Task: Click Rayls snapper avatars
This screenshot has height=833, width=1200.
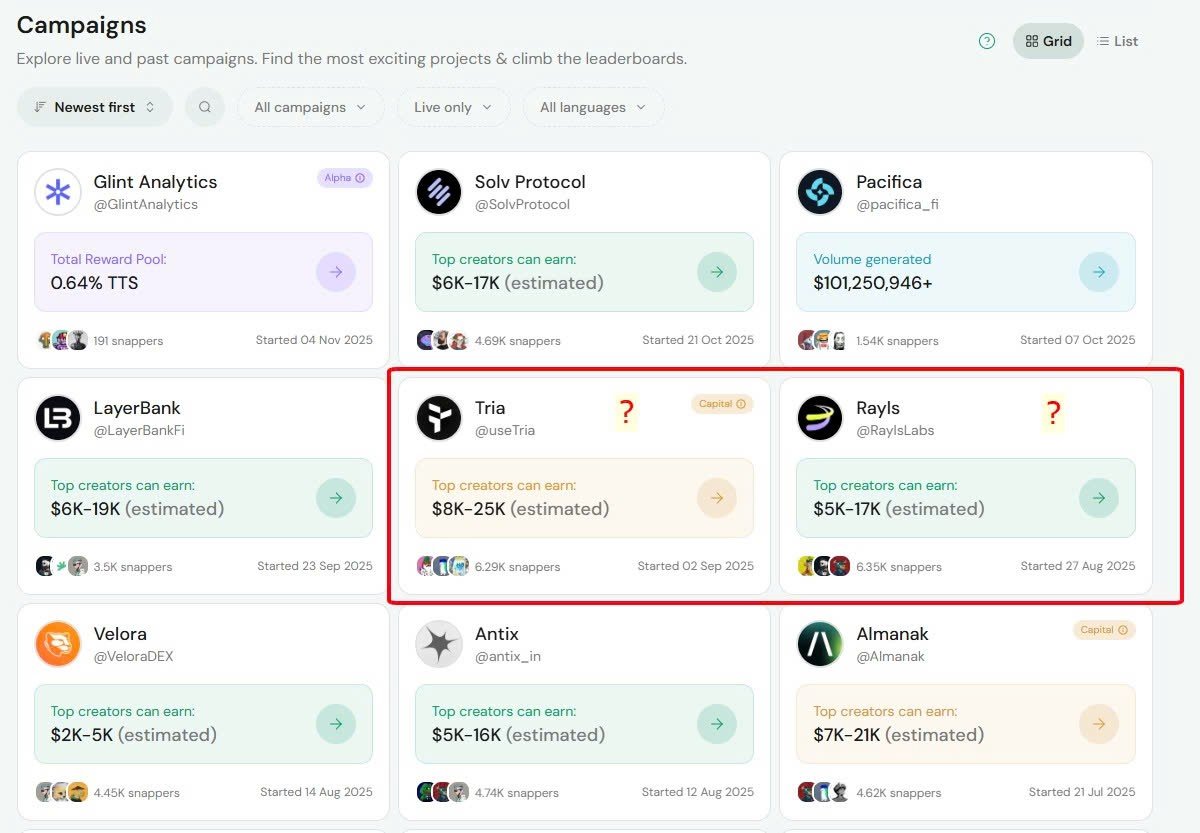Action: tap(824, 566)
